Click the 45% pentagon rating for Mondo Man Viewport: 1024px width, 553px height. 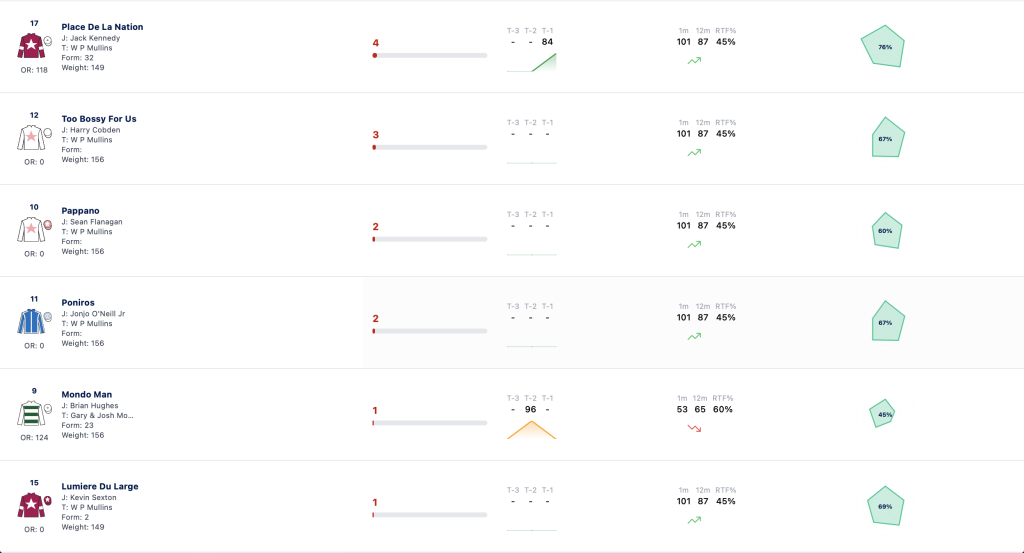click(882, 414)
